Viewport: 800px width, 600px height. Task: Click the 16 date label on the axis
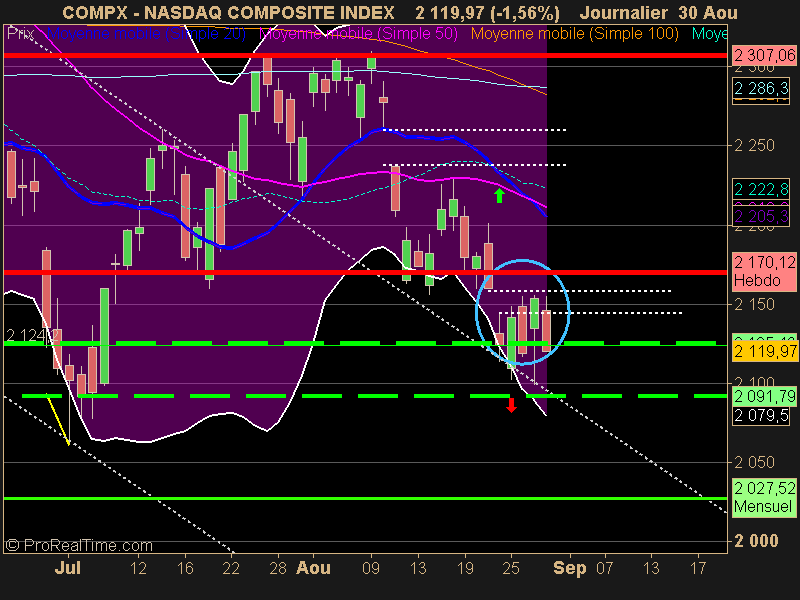(185, 568)
